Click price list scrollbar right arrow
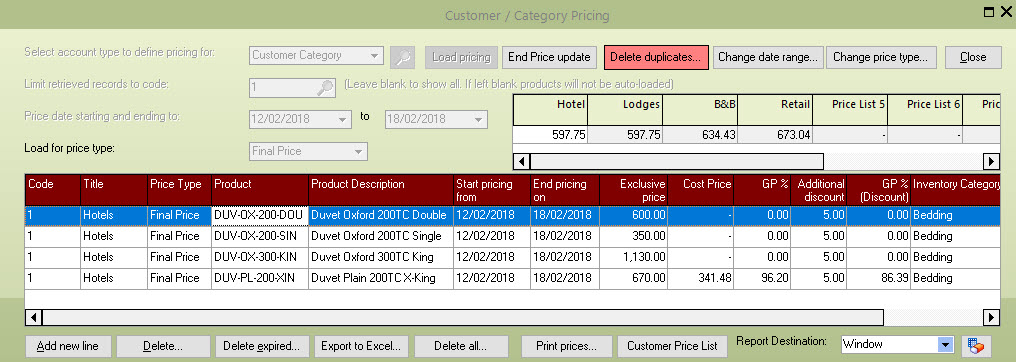The image size is (1016, 362). point(991,161)
